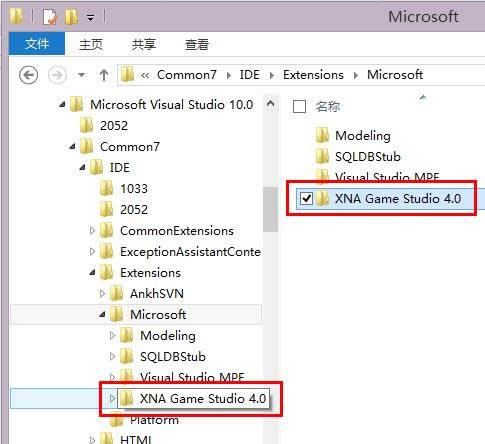Go up one folder level

(x=104, y=75)
